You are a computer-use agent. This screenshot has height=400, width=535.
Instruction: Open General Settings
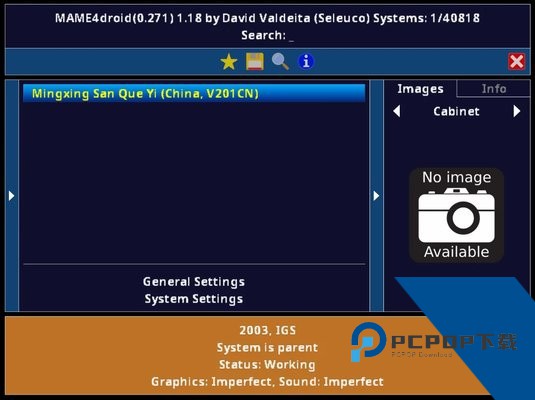(194, 282)
